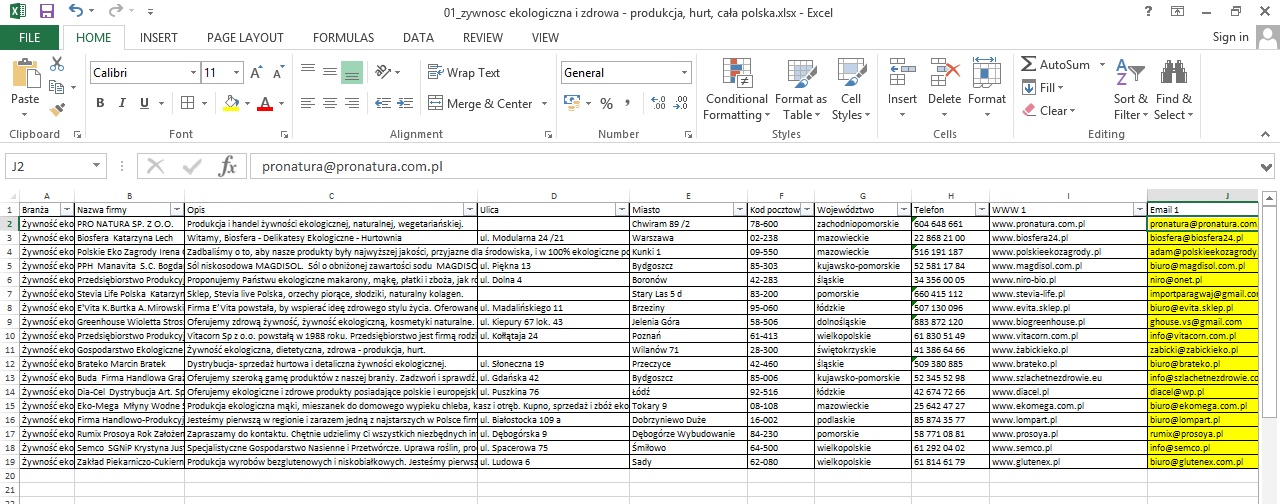The height and width of the screenshot is (504, 1280).
Task: Open the WWW 1 column filter dropdown
Action: (x=1140, y=210)
